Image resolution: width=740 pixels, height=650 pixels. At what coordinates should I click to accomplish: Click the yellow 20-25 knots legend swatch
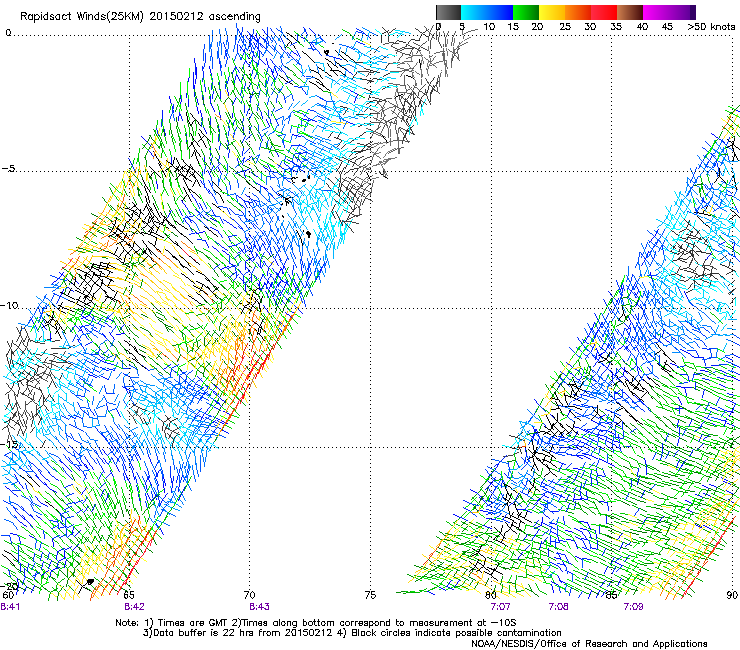552,12
